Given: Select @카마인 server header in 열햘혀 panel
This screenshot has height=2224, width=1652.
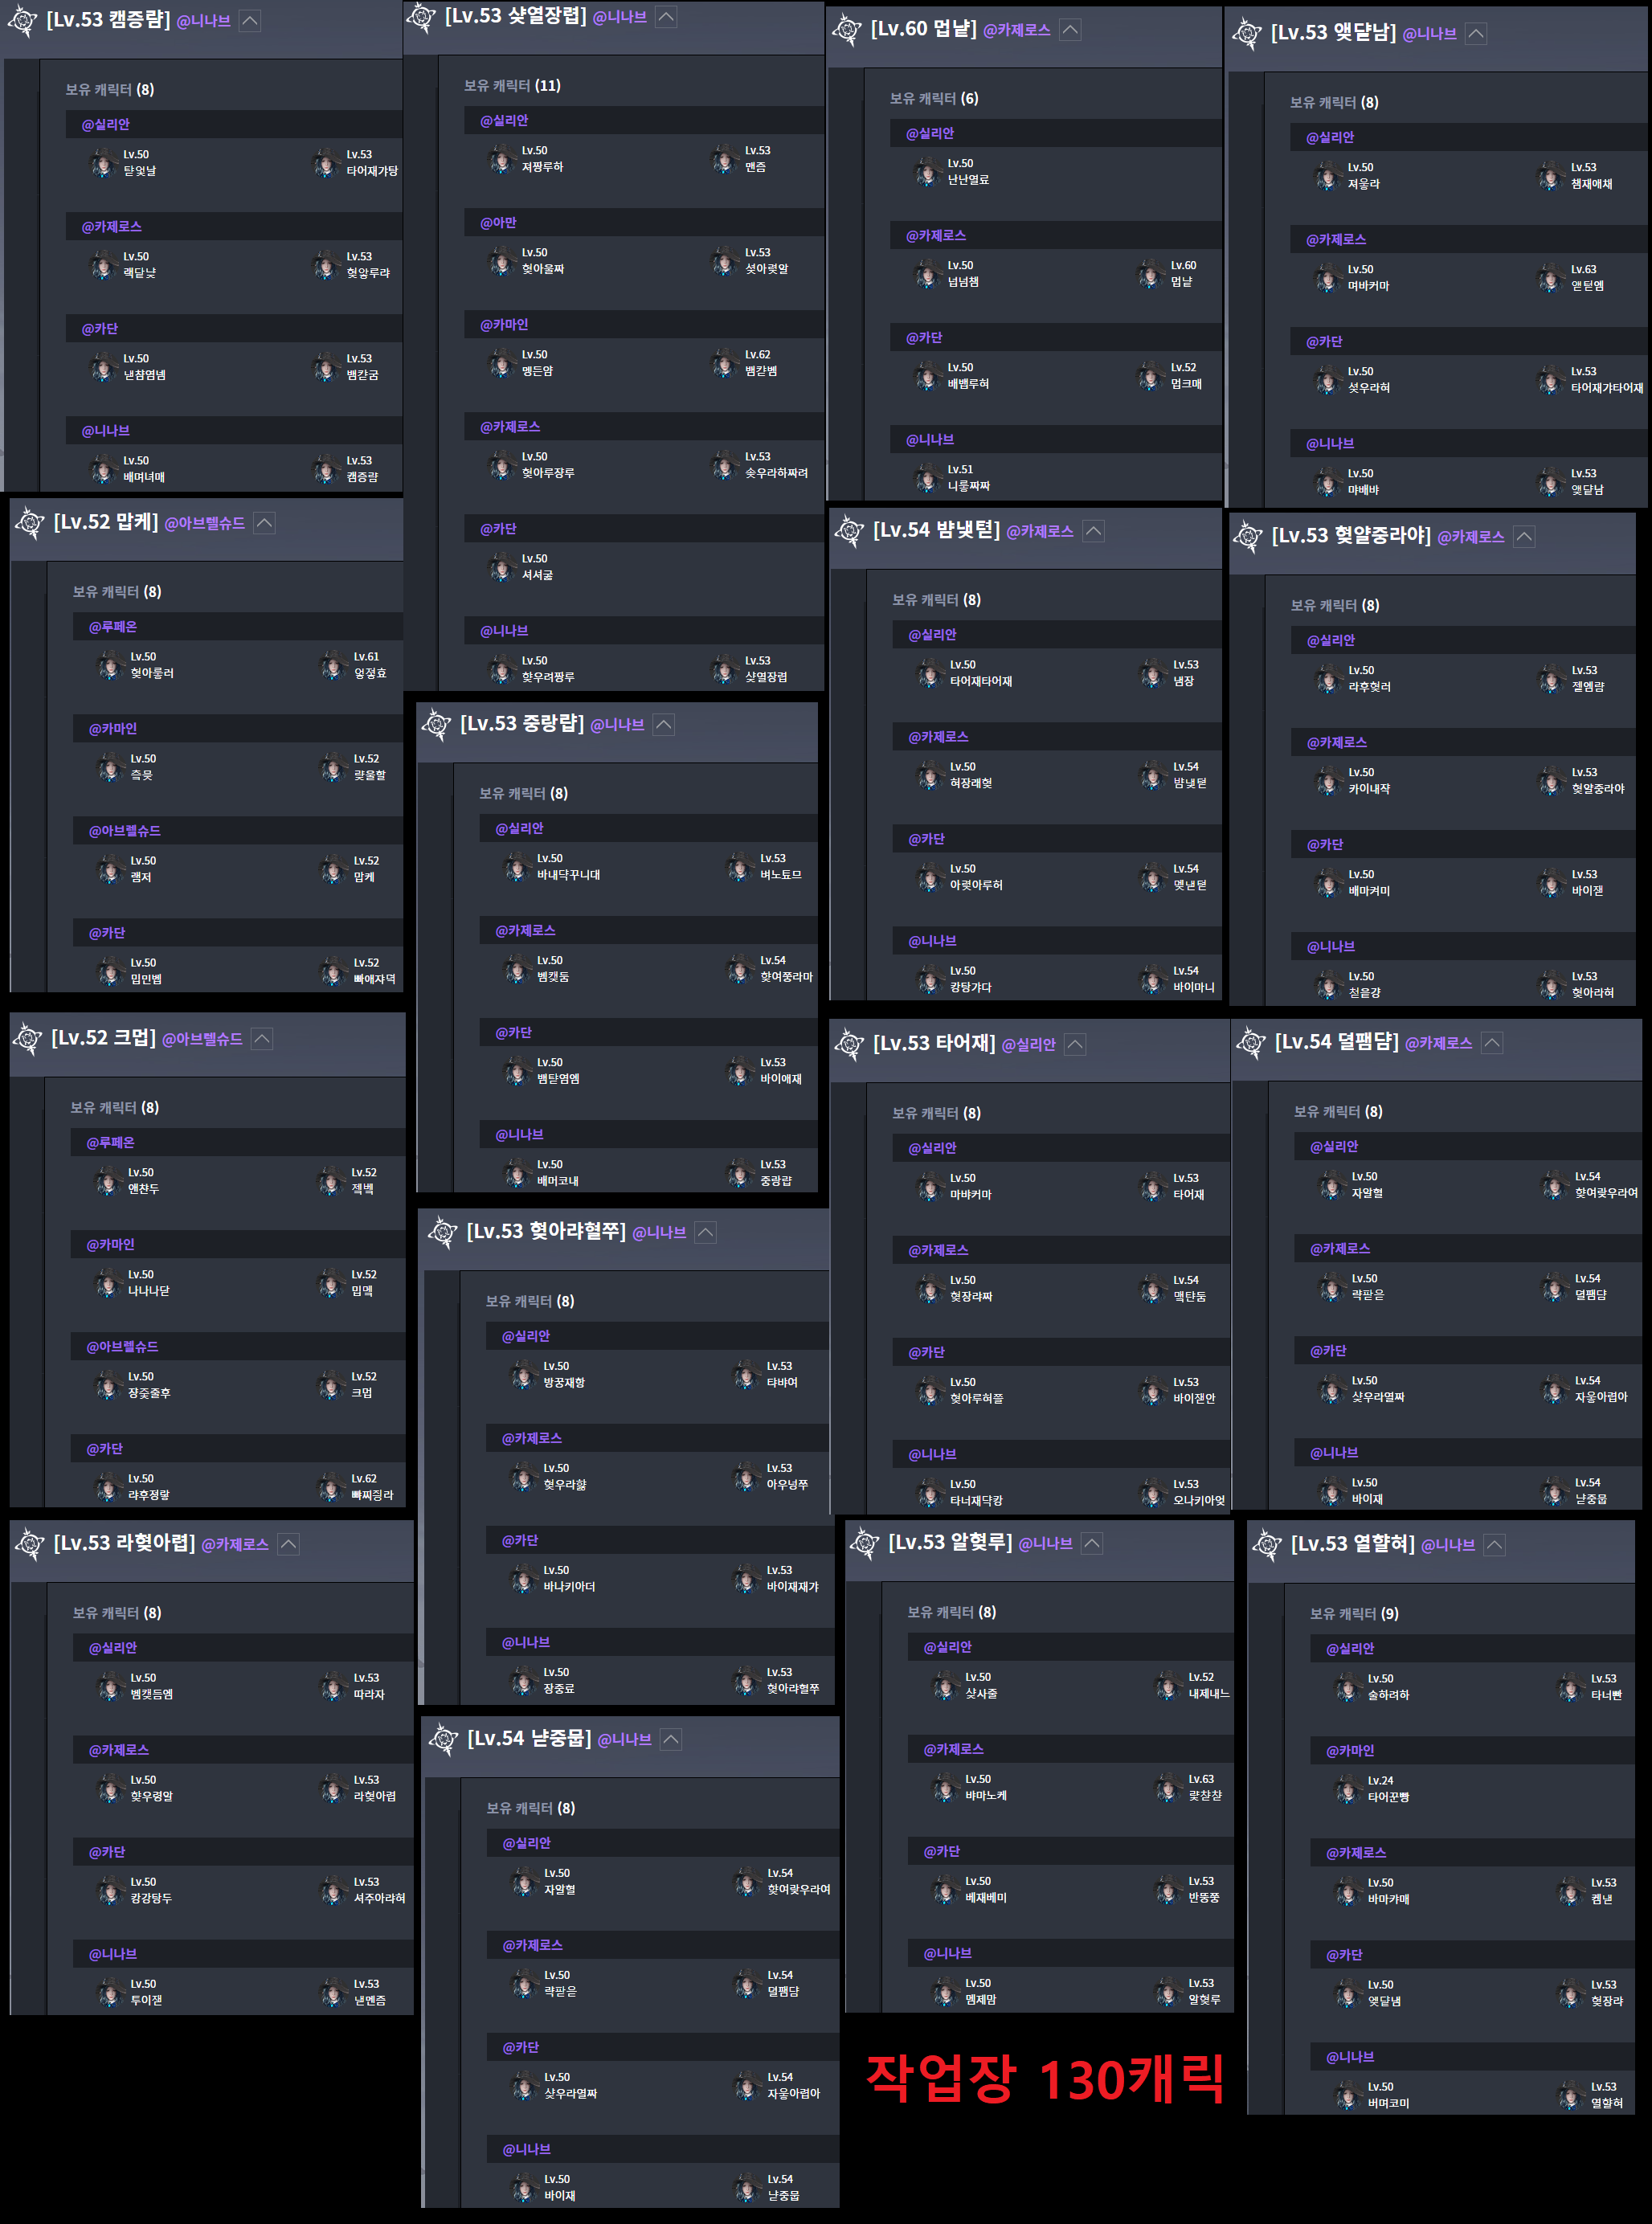Looking at the screenshot, I should [1350, 1751].
